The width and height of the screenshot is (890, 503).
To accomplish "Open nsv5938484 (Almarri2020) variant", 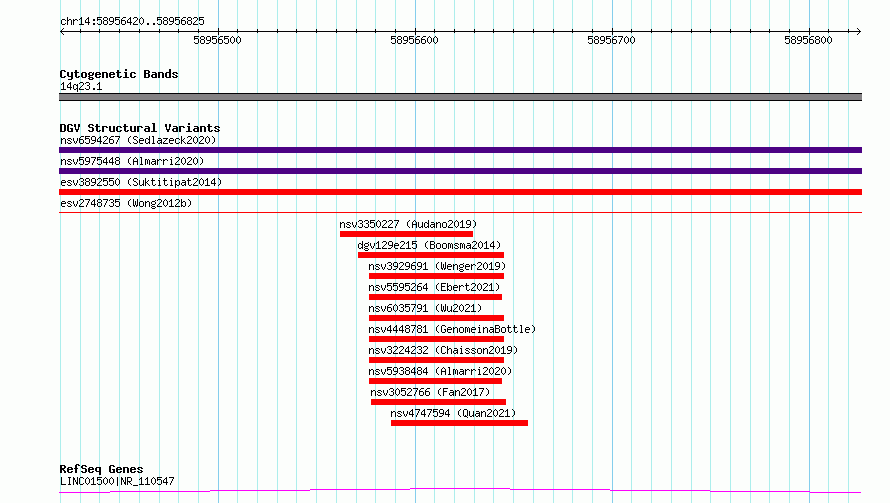I will click(x=440, y=371).
